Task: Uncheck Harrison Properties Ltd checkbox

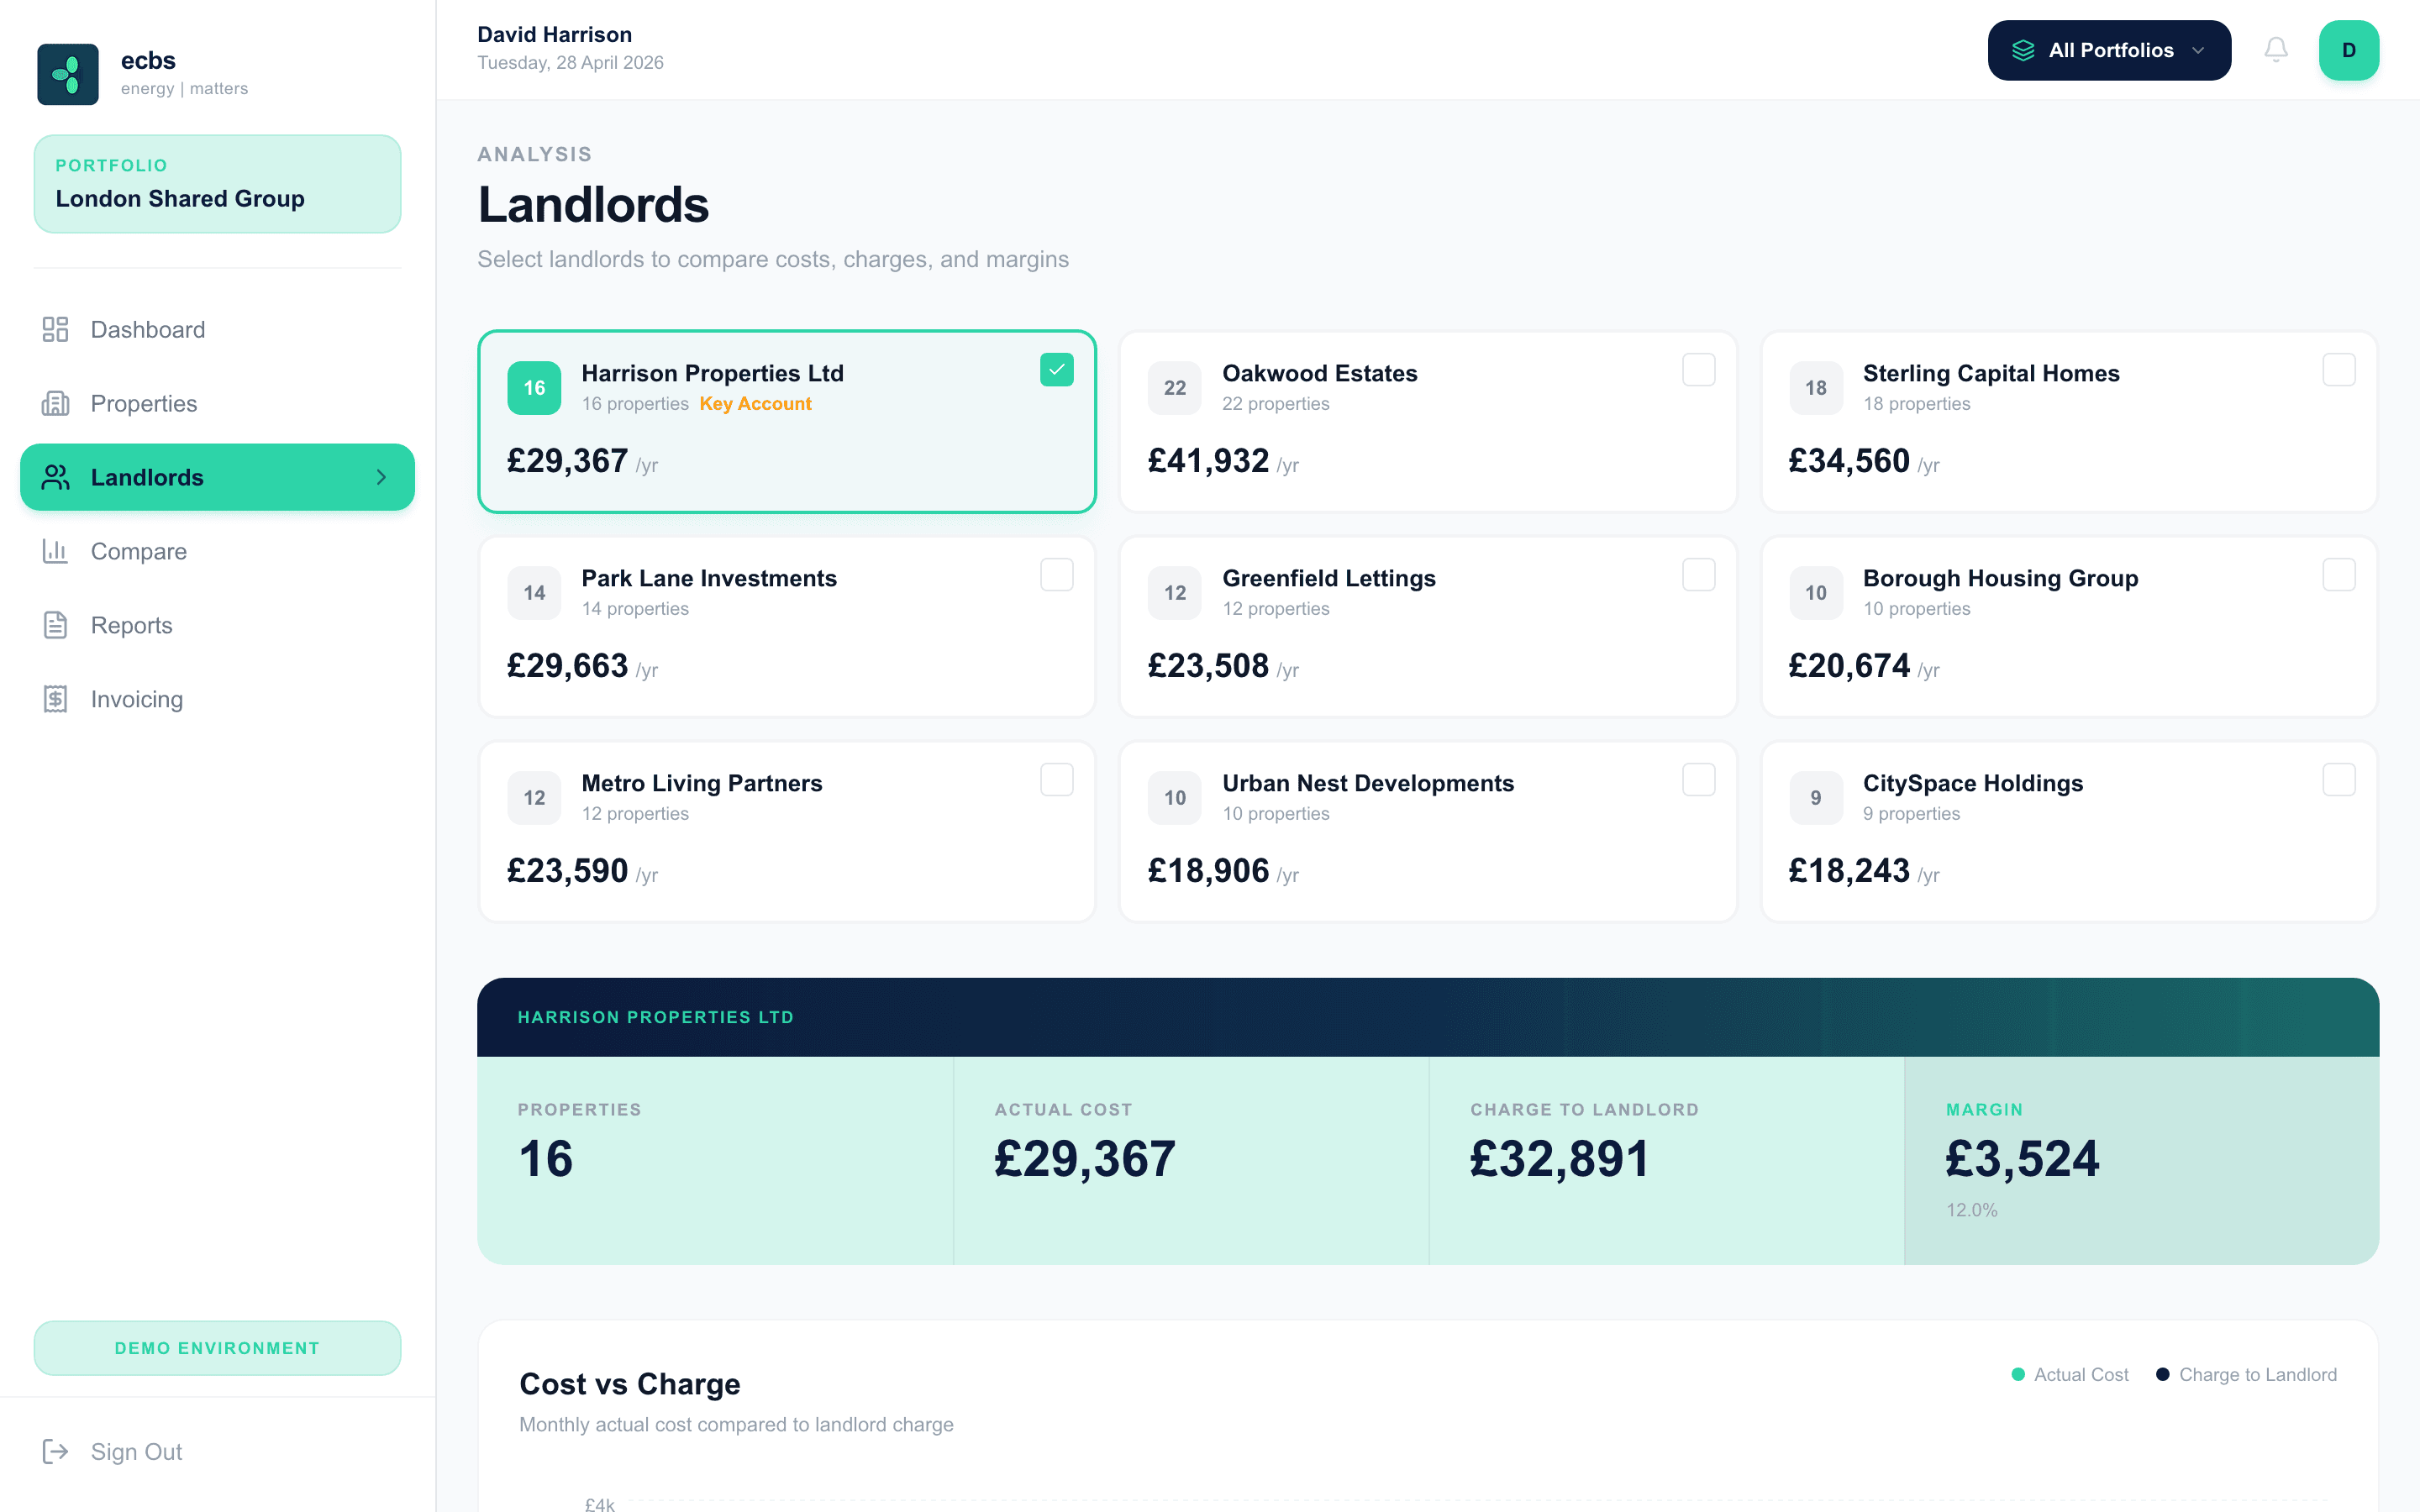Action: coord(1057,370)
